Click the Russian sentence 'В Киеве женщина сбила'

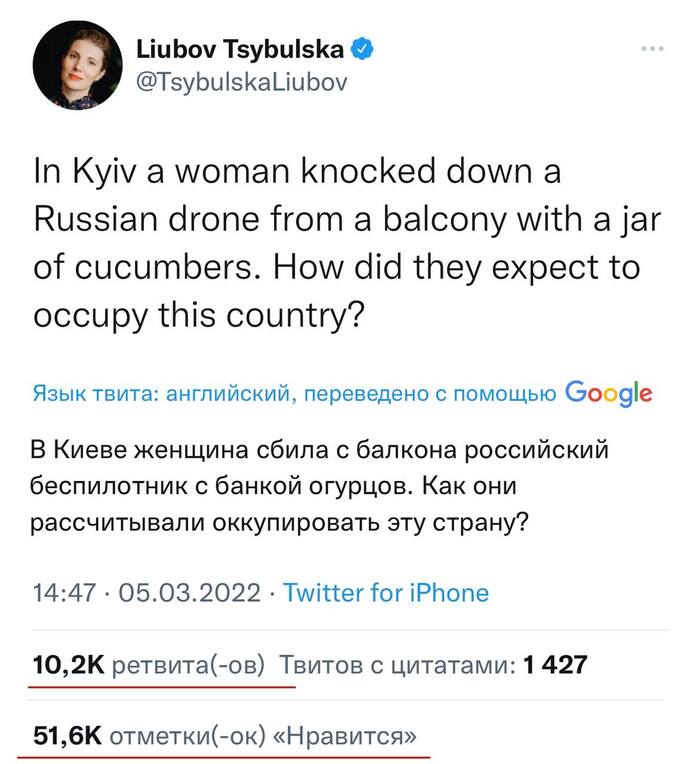tap(320, 450)
